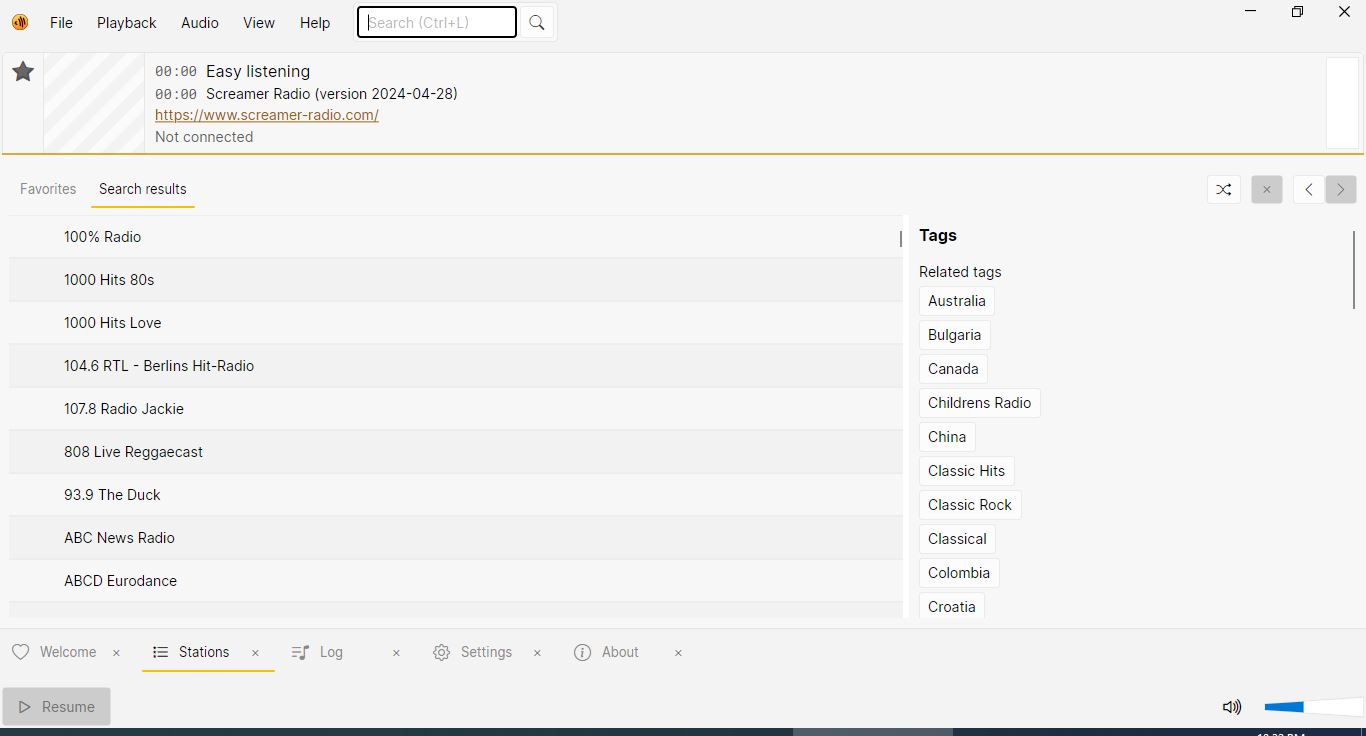1366x736 pixels.
Task: Click the gear icon on Settings tab
Action: pos(441,652)
